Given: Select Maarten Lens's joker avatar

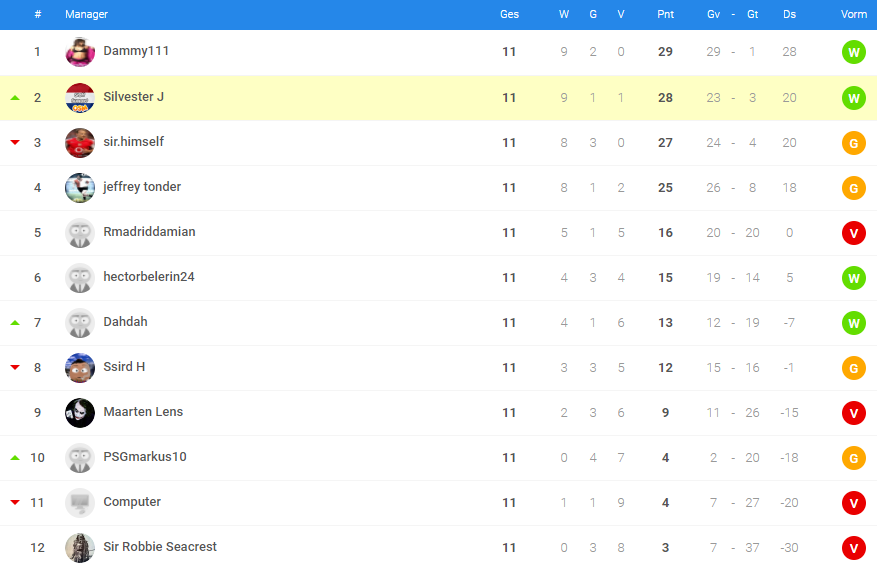Looking at the screenshot, I should tap(80, 412).
